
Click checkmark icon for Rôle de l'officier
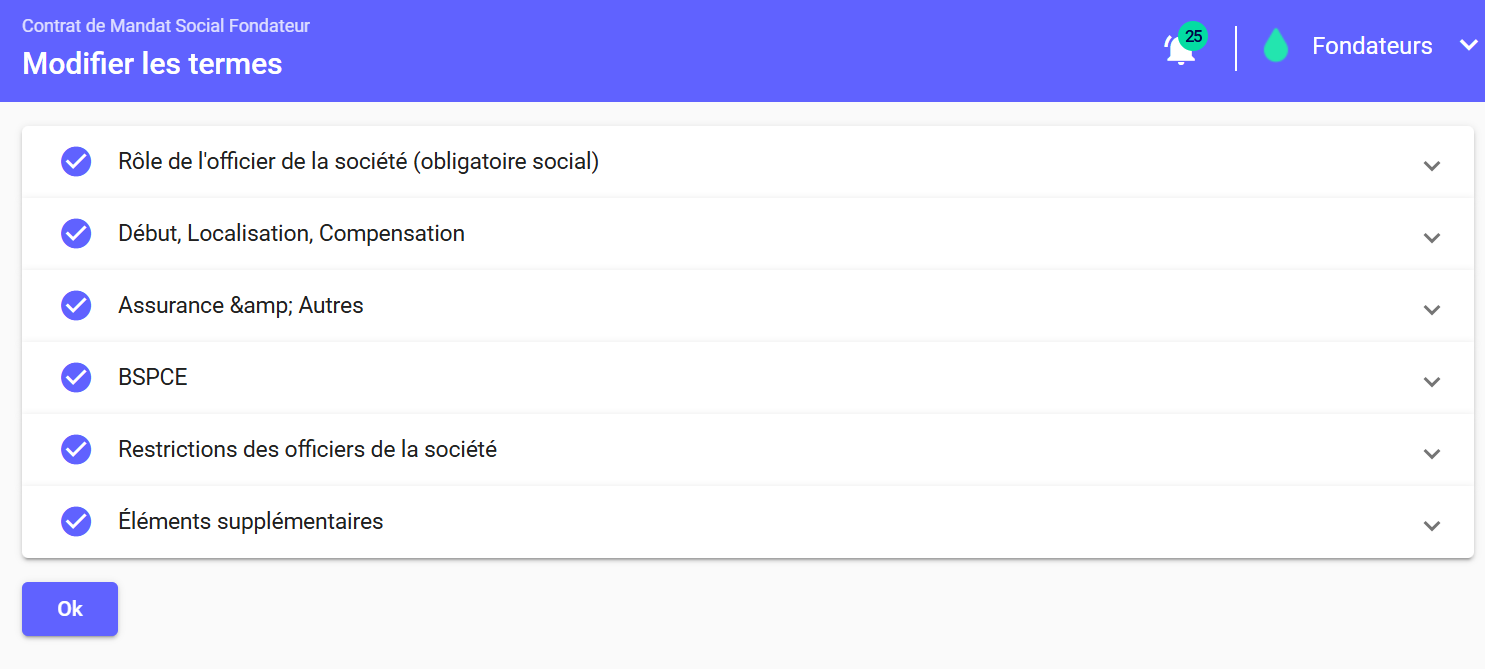[76, 161]
